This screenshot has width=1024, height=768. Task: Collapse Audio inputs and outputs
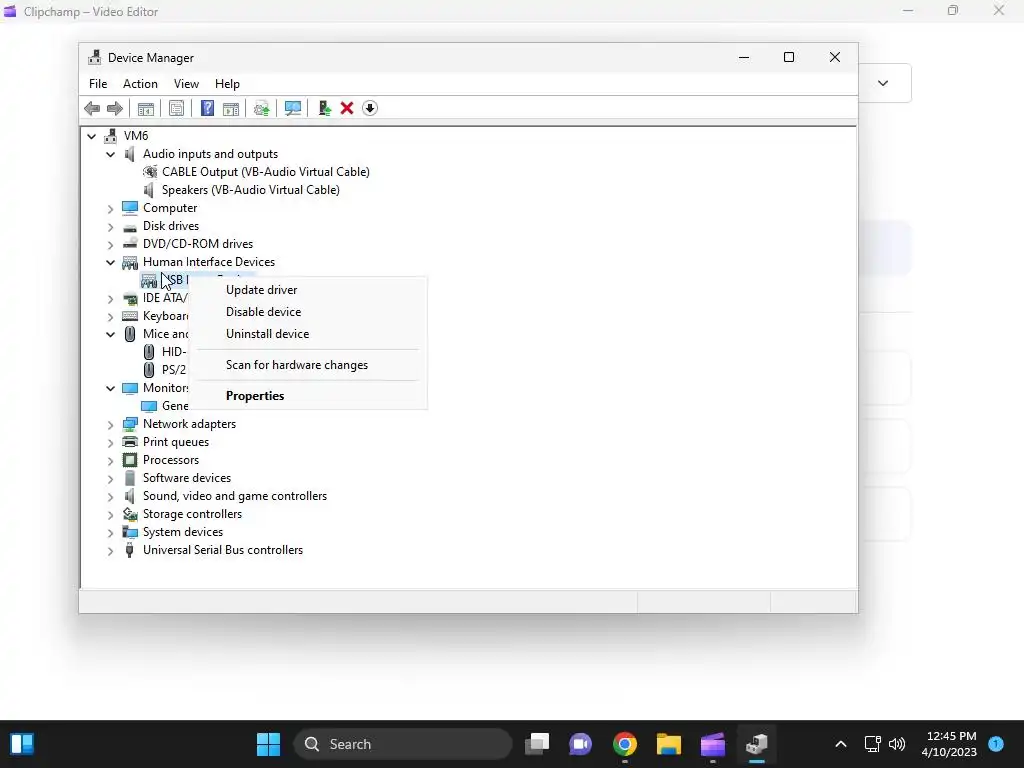point(110,155)
